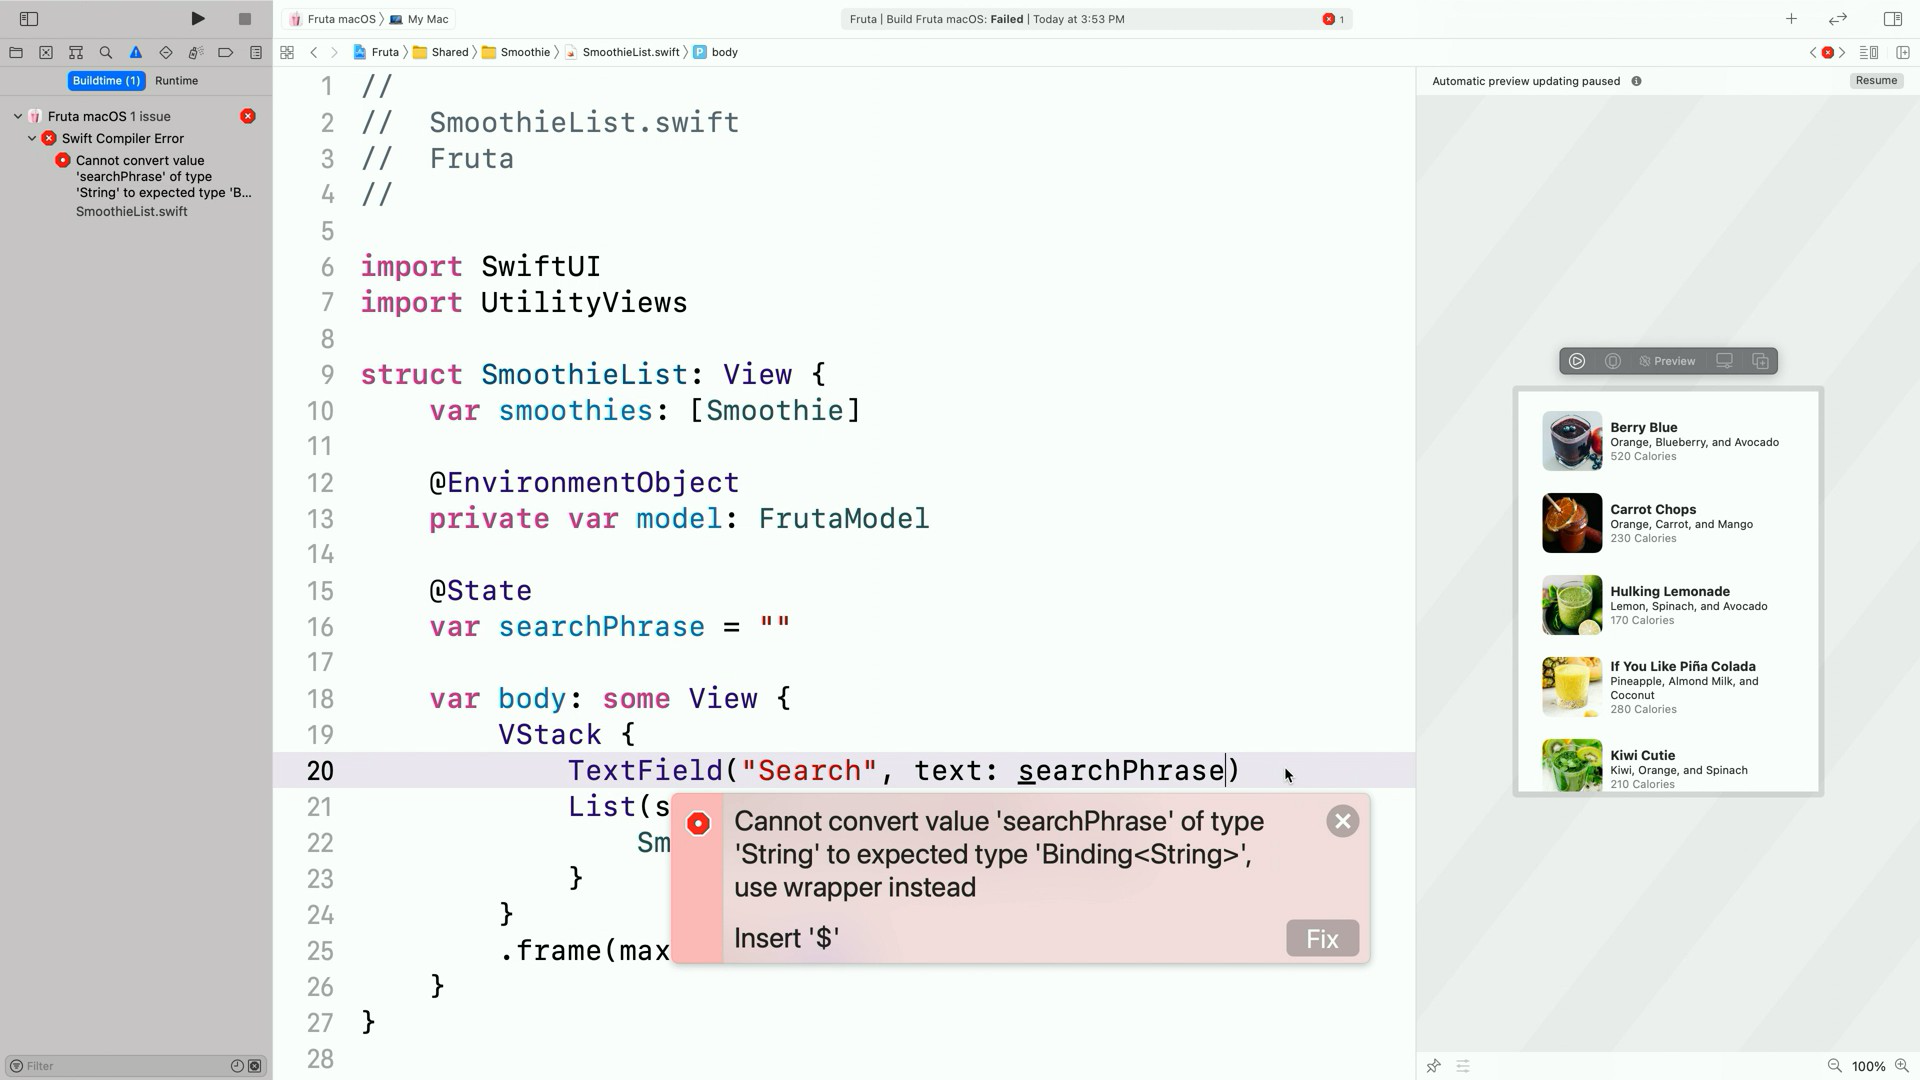Open the Find navigator magnifier icon
The image size is (1920, 1080).
coord(106,52)
